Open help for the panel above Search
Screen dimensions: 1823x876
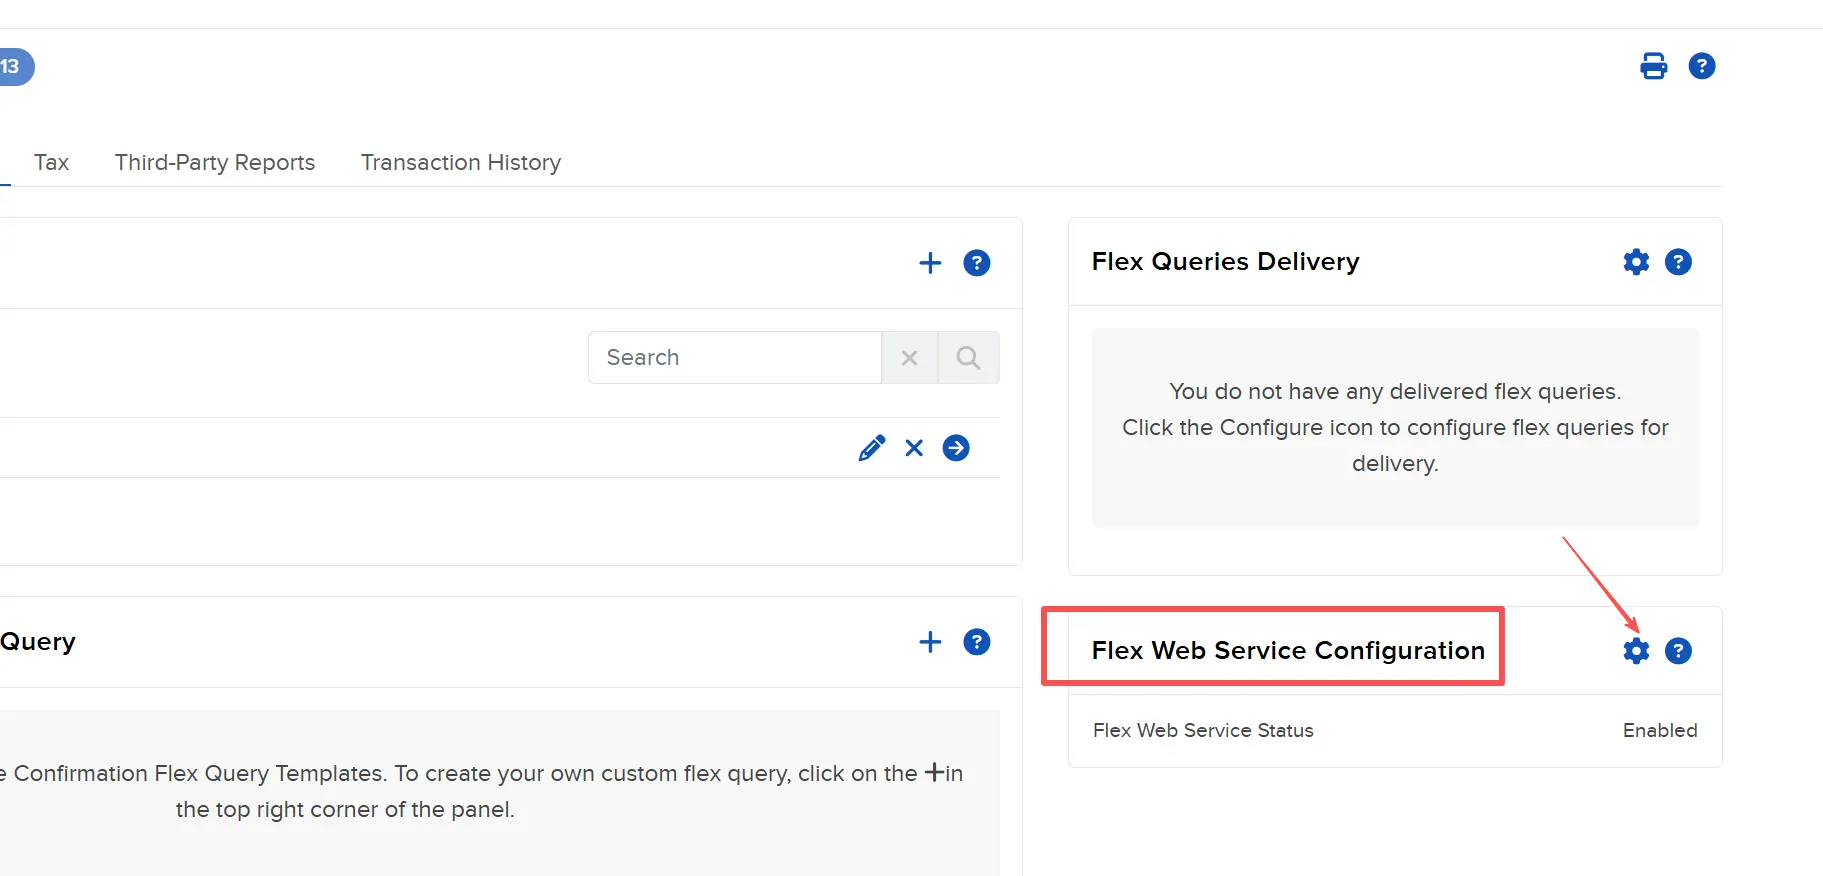point(976,263)
